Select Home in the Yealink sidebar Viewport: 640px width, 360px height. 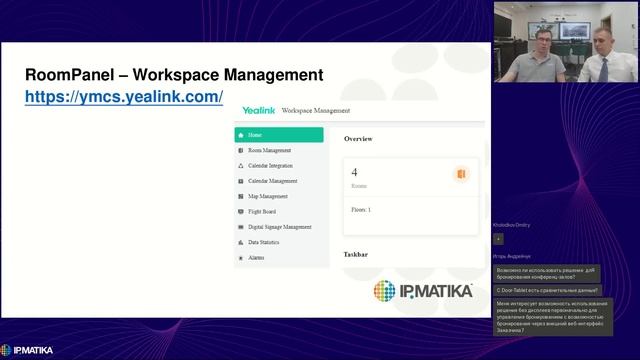279,135
